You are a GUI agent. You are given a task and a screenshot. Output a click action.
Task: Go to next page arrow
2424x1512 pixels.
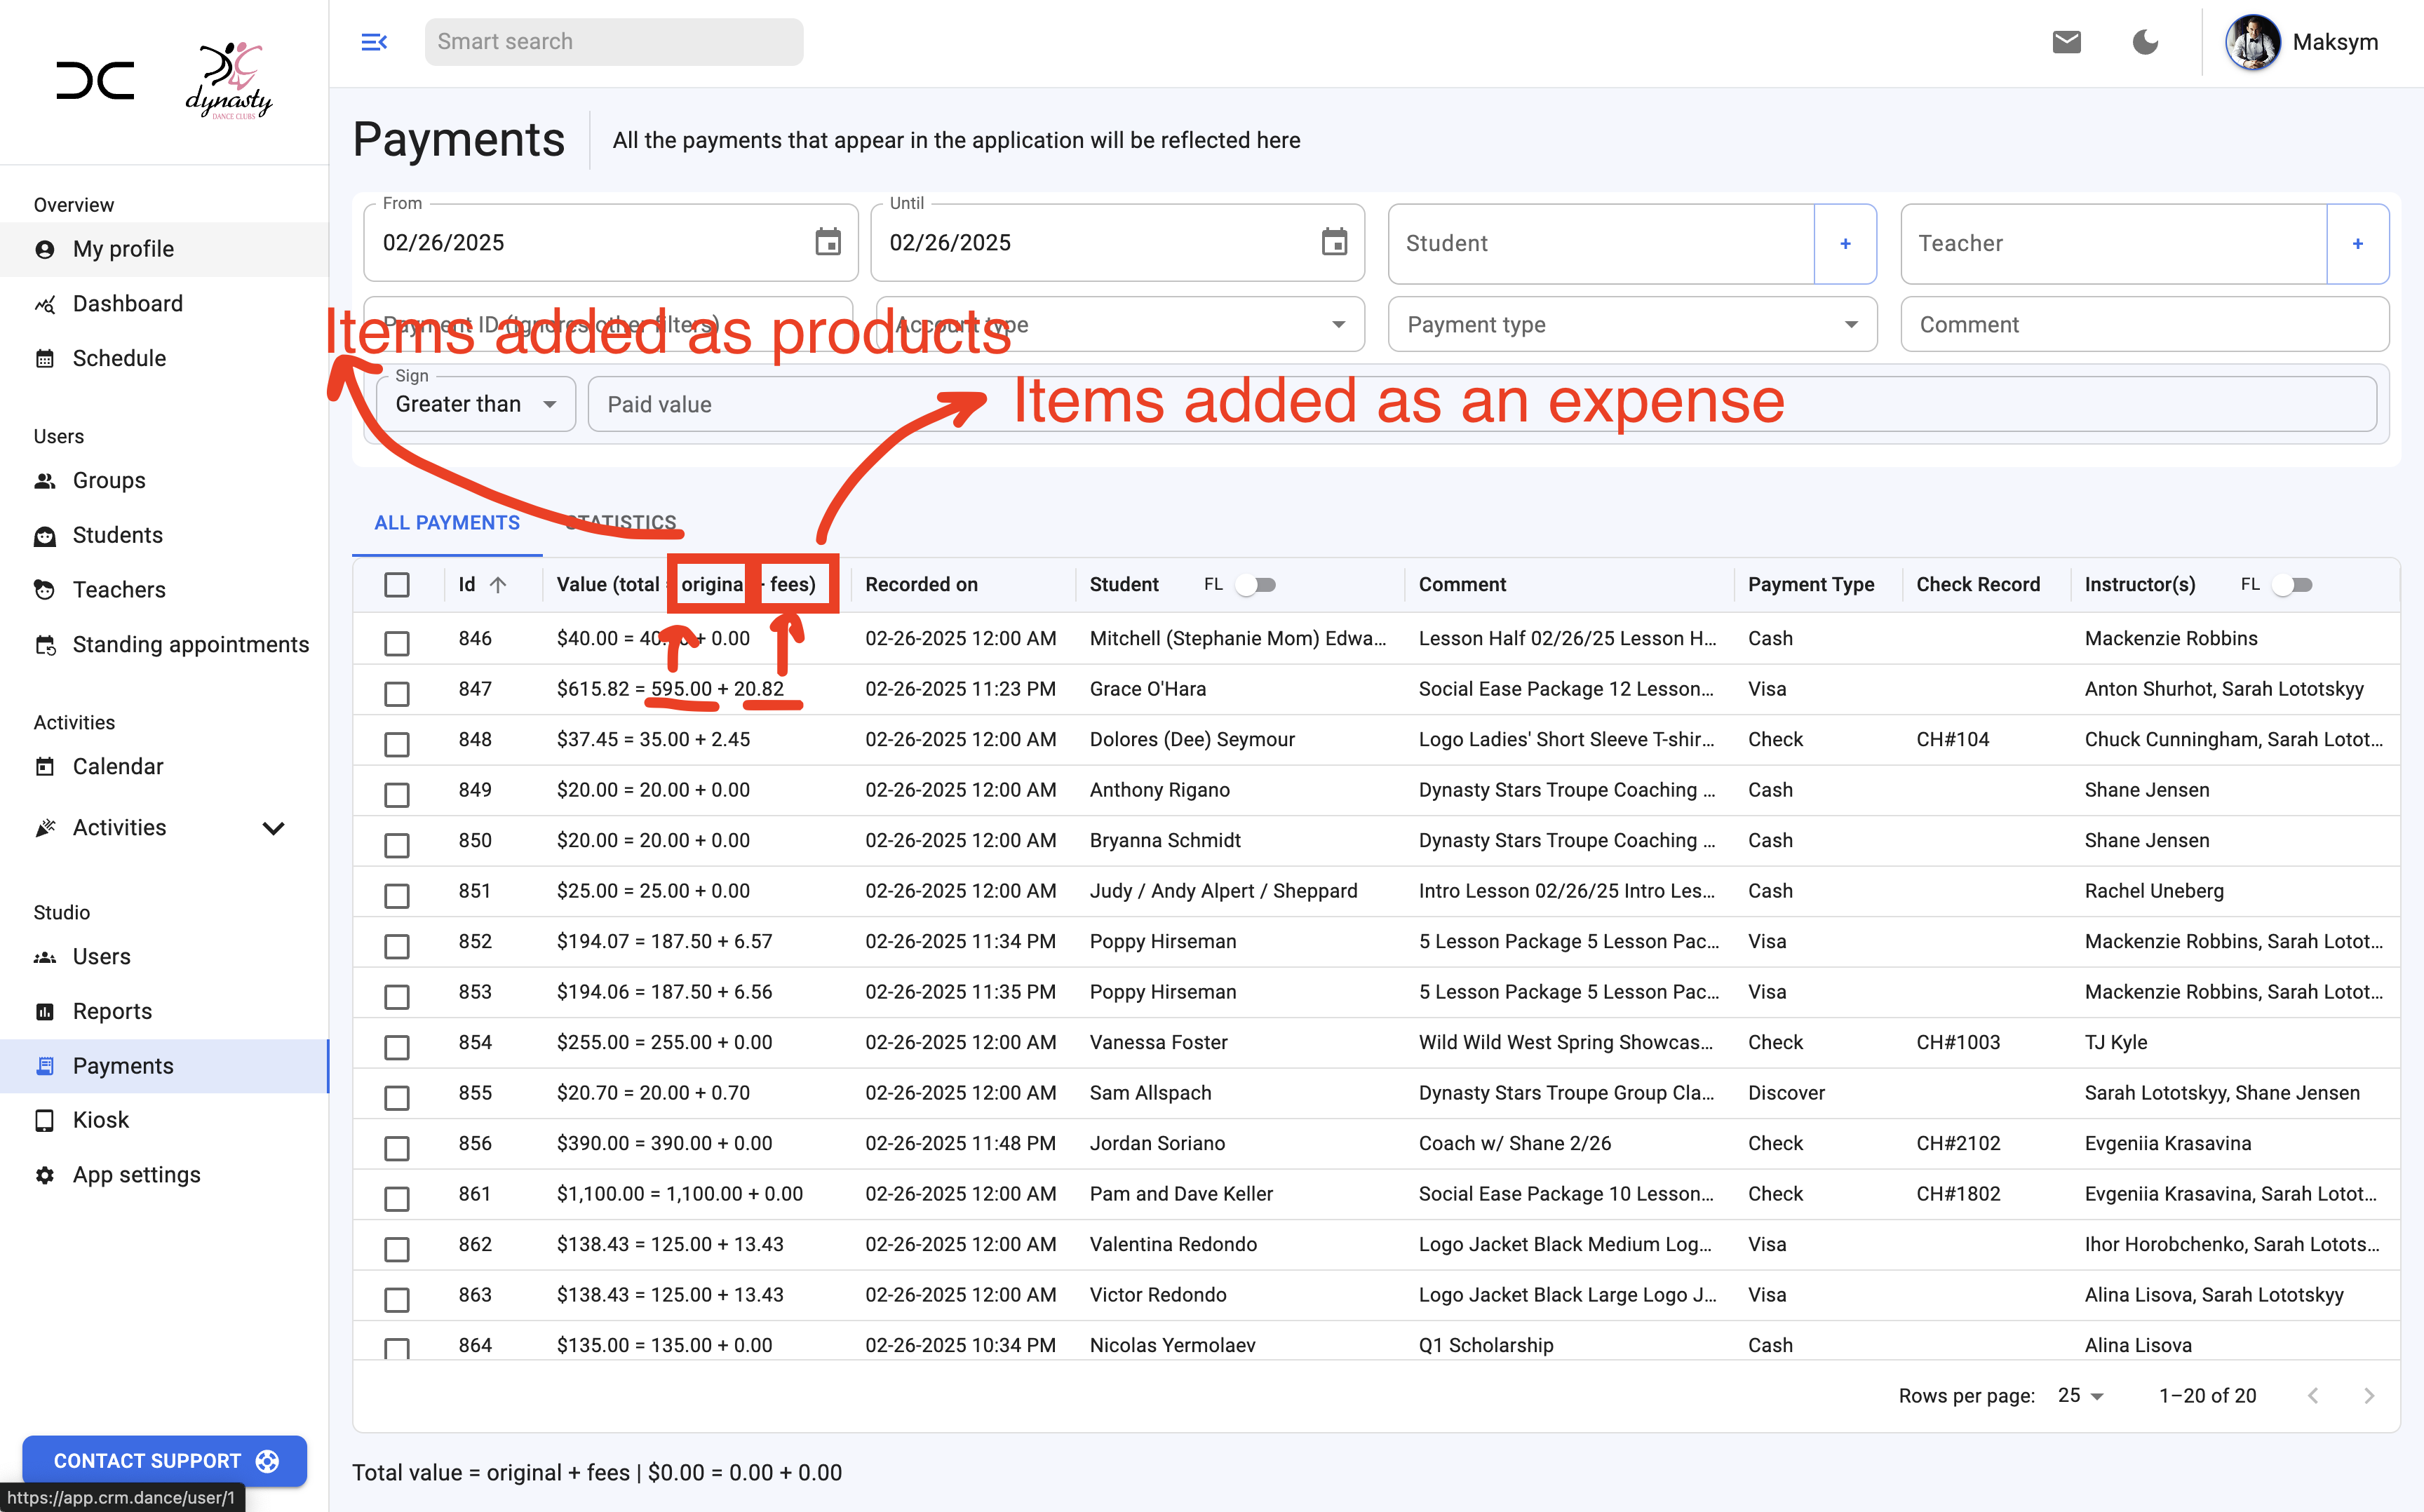pos(2368,1395)
